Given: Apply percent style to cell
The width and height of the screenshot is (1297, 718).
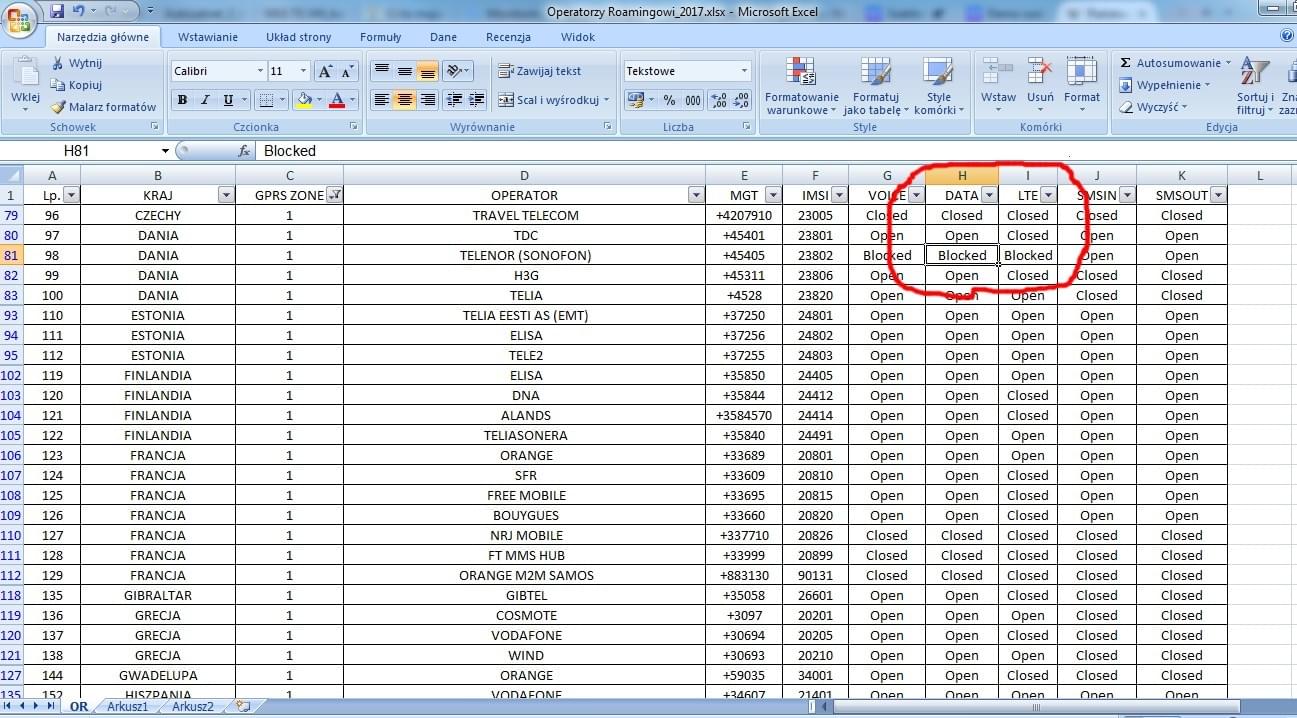Looking at the screenshot, I should tap(669, 100).
